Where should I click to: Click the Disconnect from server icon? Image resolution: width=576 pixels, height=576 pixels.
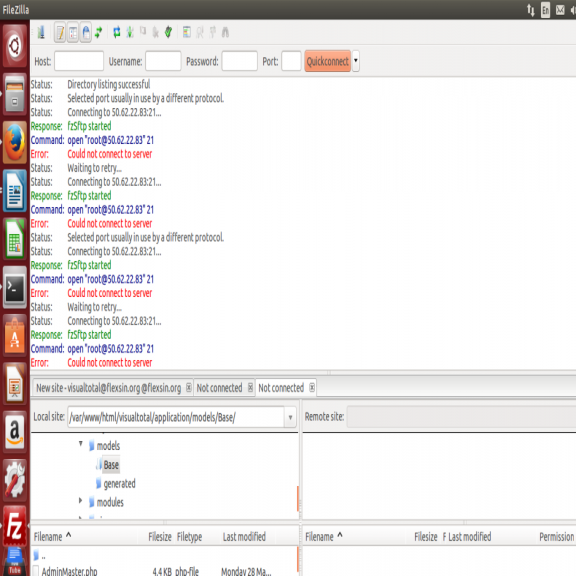coord(155,32)
